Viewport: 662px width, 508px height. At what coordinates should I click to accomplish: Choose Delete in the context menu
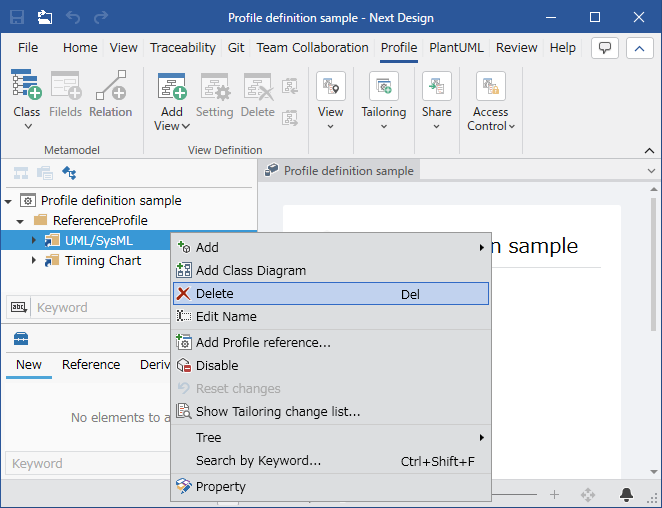pyautogui.click(x=331, y=293)
